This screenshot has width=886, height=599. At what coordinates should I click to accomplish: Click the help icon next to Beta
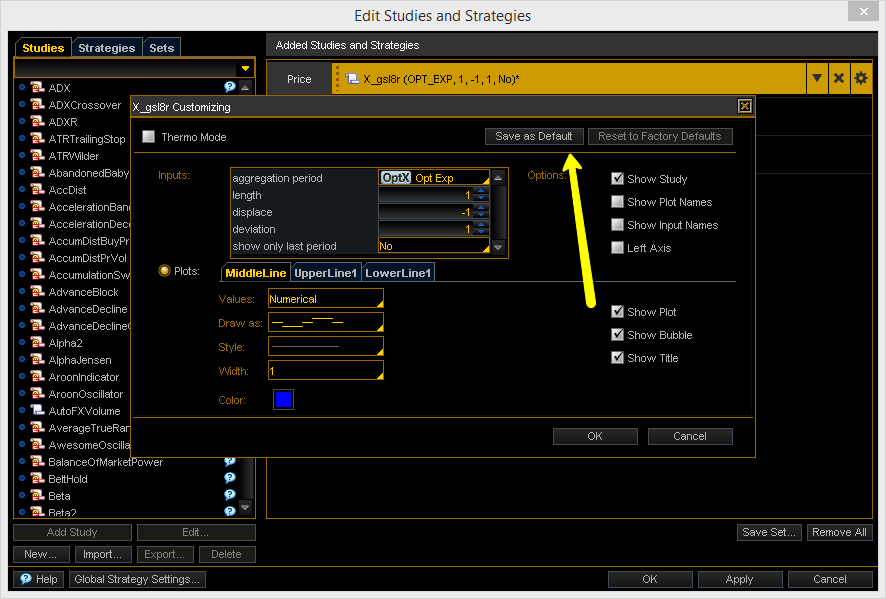229,495
